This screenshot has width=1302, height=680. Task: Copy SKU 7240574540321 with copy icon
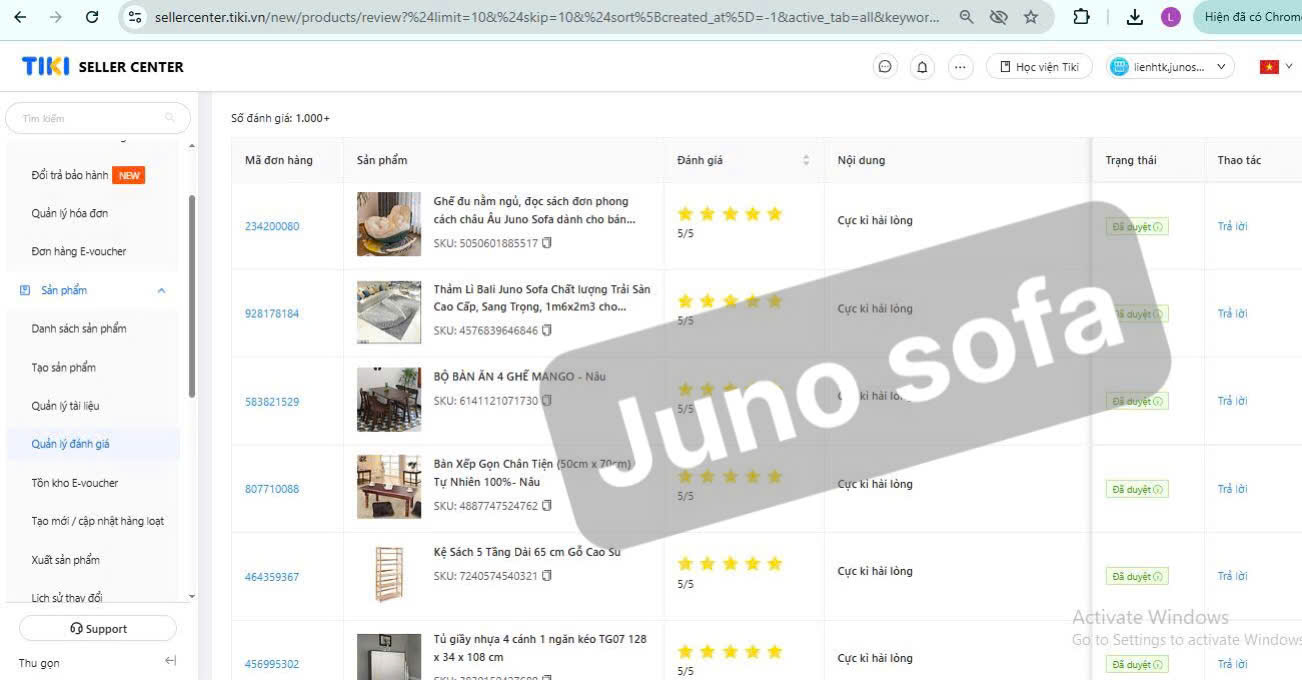click(x=547, y=575)
